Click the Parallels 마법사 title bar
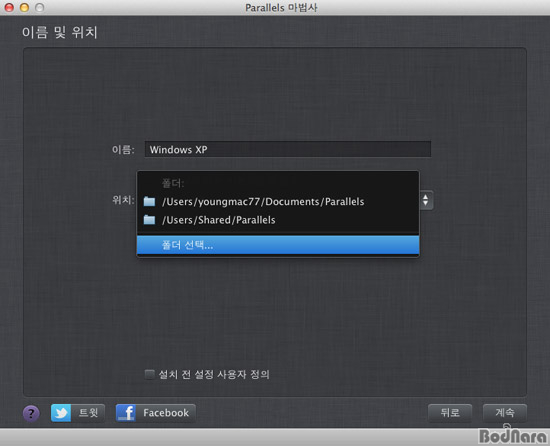550x446 pixels. coord(281,7)
